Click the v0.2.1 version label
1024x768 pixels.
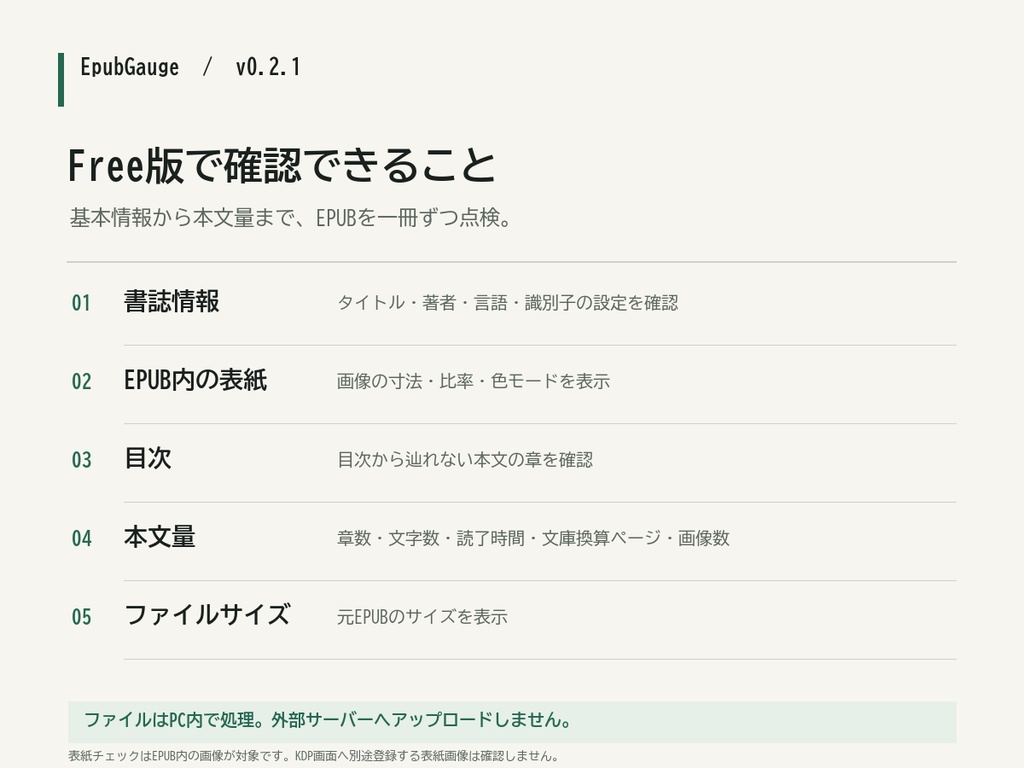coord(268,67)
